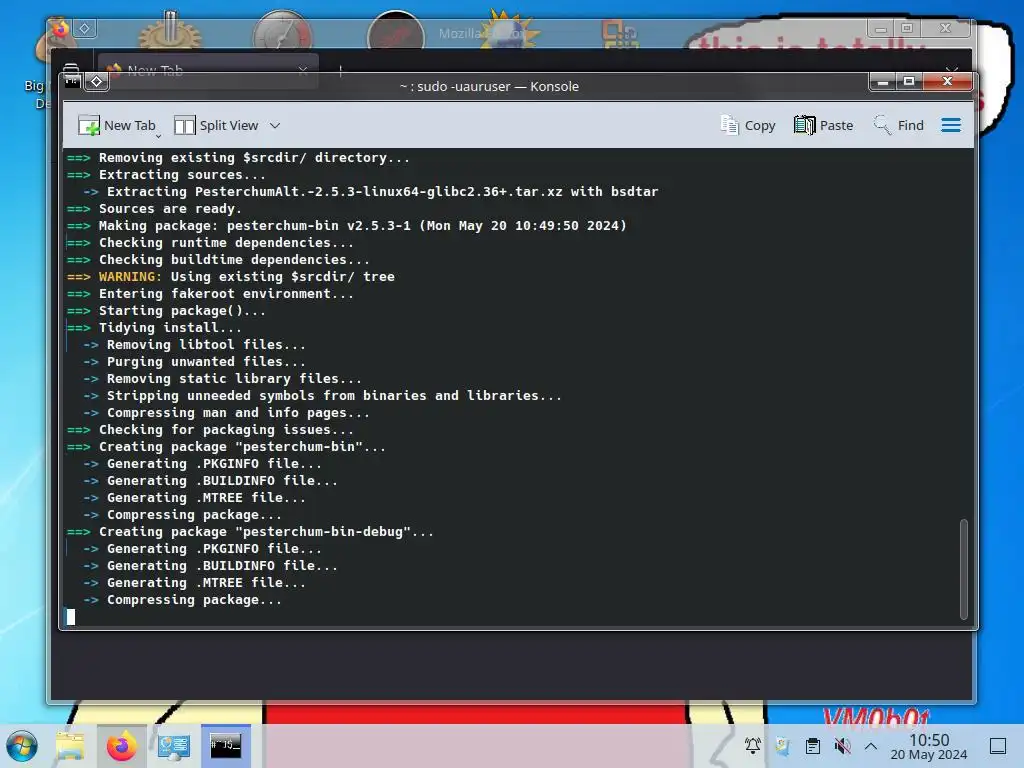The height and width of the screenshot is (768, 1024).
Task: Maximize the Mozilla Firefox window
Action: (x=906, y=29)
